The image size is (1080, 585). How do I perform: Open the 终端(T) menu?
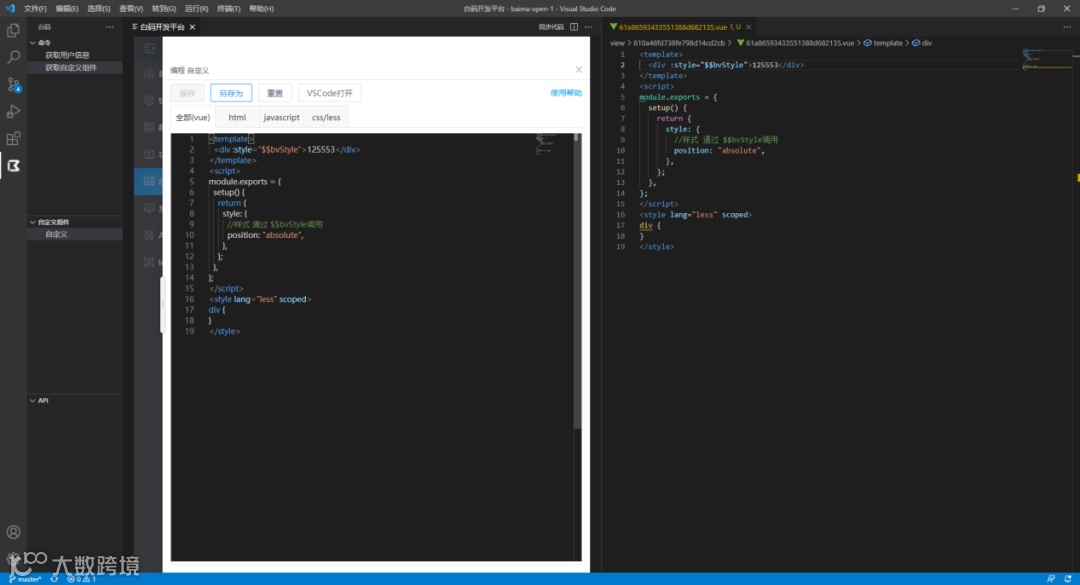pyautogui.click(x=229, y=8)
